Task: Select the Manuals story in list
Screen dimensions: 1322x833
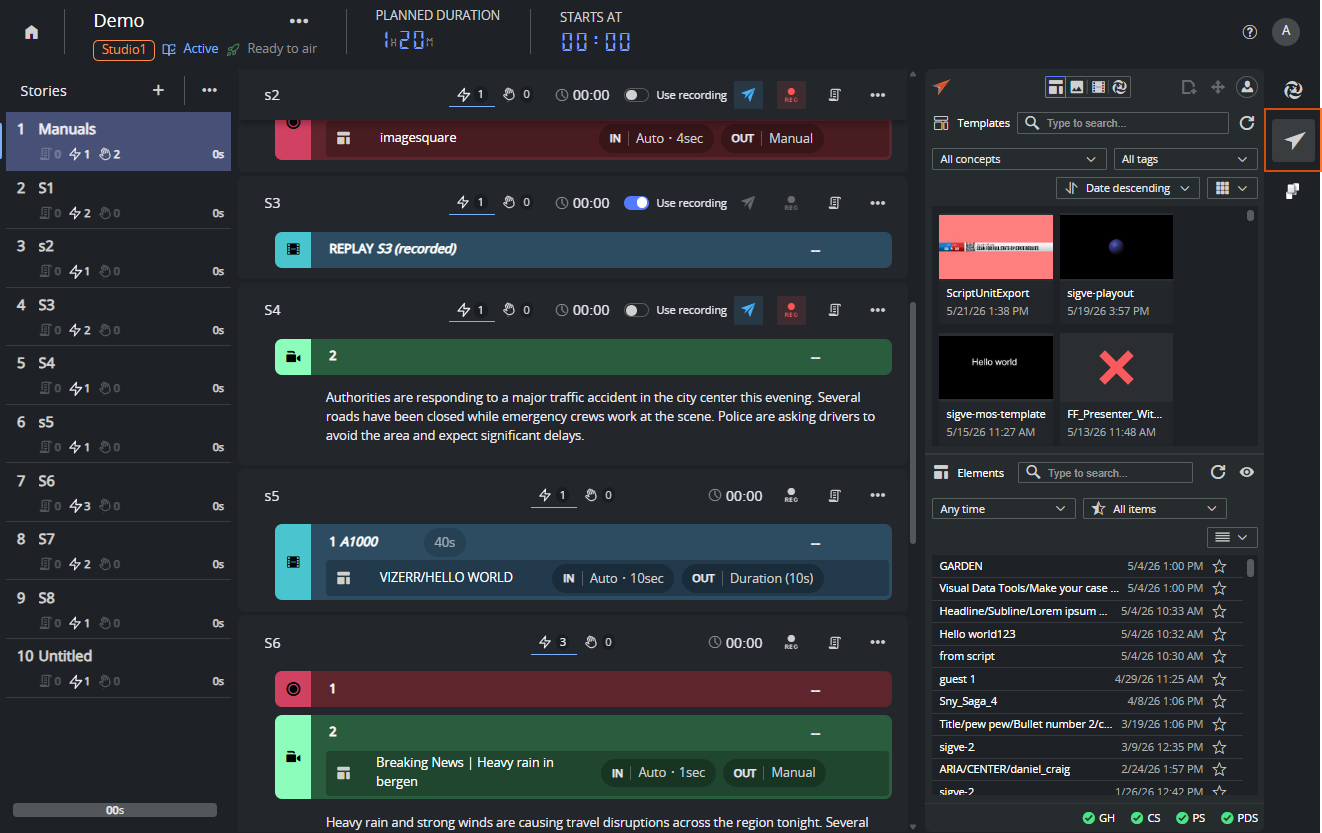Action: pyautogui.click(x=118, y=140)
